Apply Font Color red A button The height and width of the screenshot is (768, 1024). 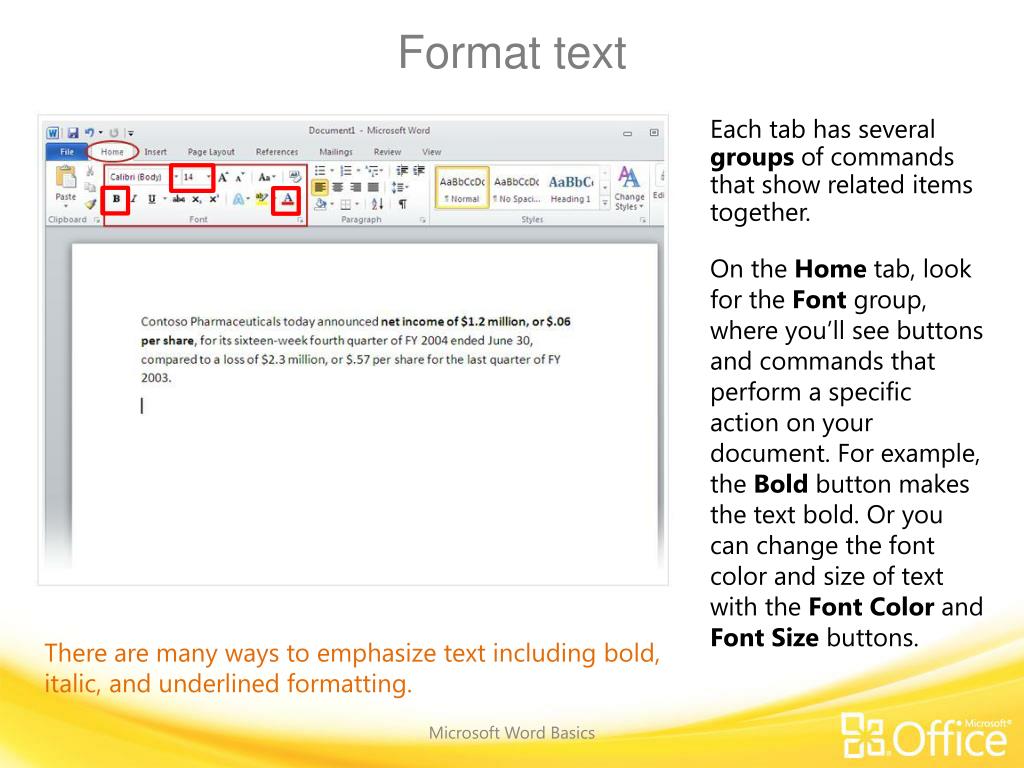(287, 200)
